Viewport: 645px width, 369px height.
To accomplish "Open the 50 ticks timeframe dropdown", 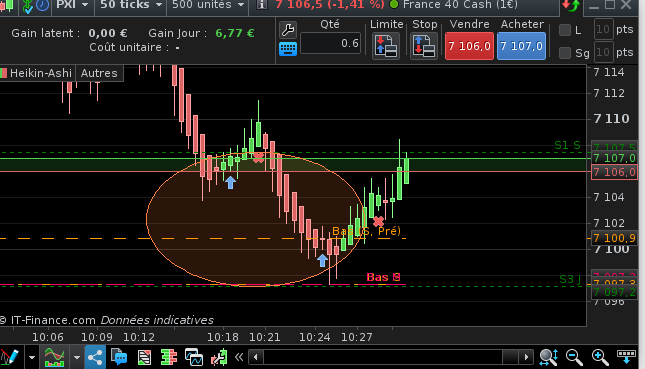I will [131, 5].
